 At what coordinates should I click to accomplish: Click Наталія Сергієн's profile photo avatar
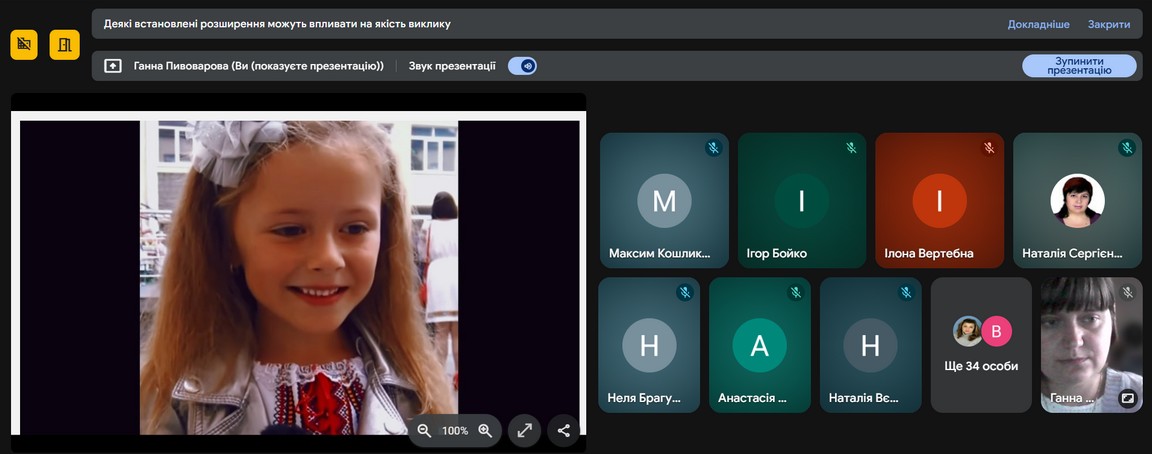point(1077,201)
